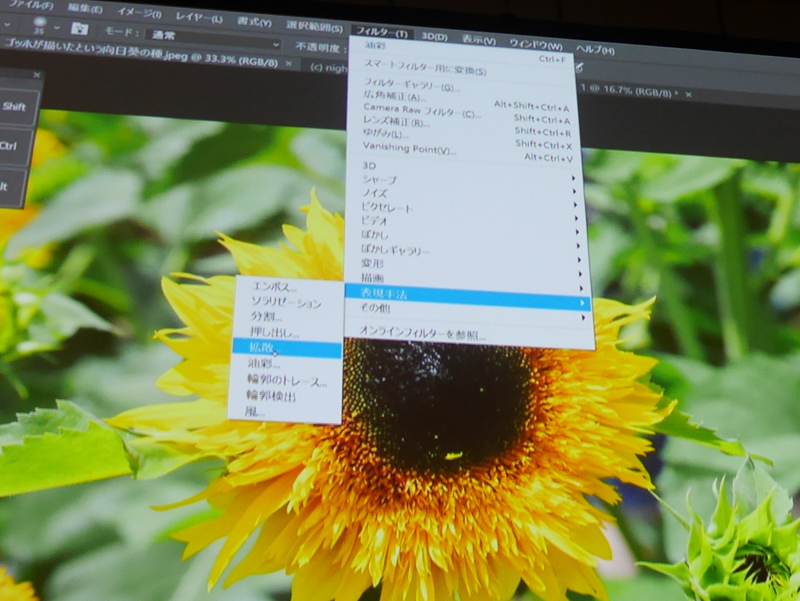The height and width of the screenshot is (601, 800).
Task: Expand the brush preset dropdown arrow
Action: pos(57,28)
